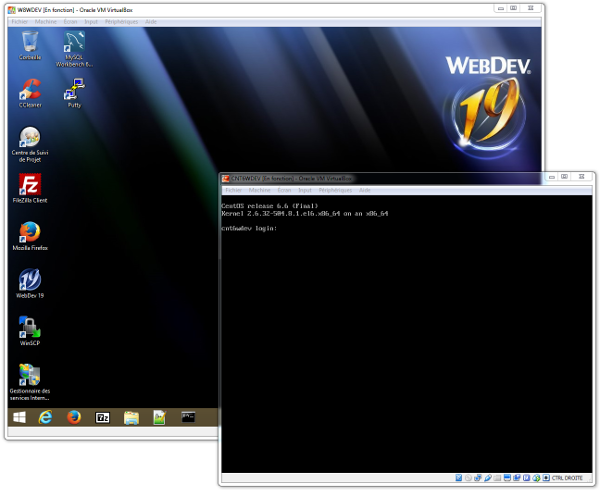The height and width of the screenshot is (490, 600).
Task: Click the Windows Start button in taskbar
Action: (x=20, y=417)
